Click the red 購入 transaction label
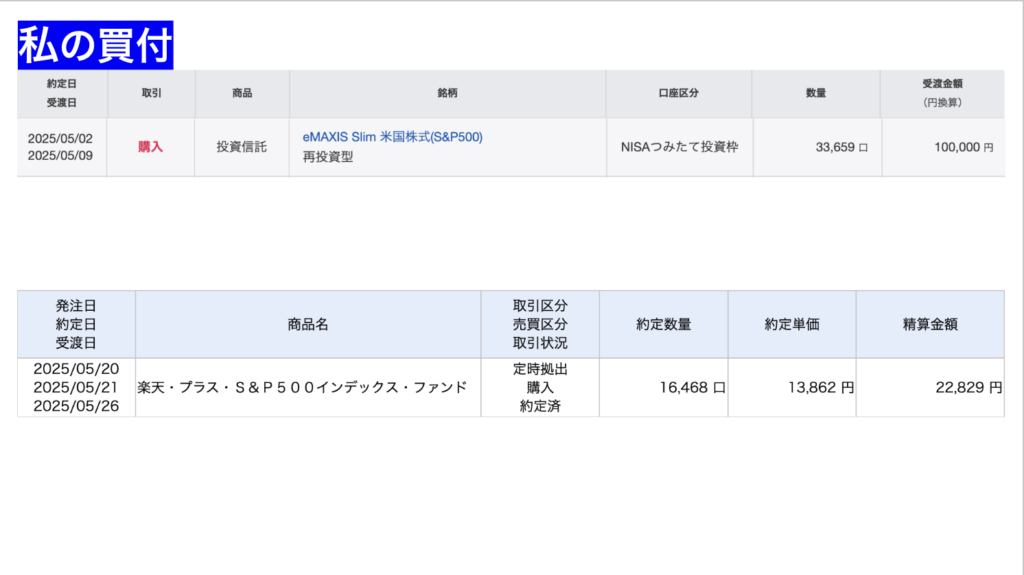Screen dimensions: 1024x575 pyautogui.click(x=150, y=147)
